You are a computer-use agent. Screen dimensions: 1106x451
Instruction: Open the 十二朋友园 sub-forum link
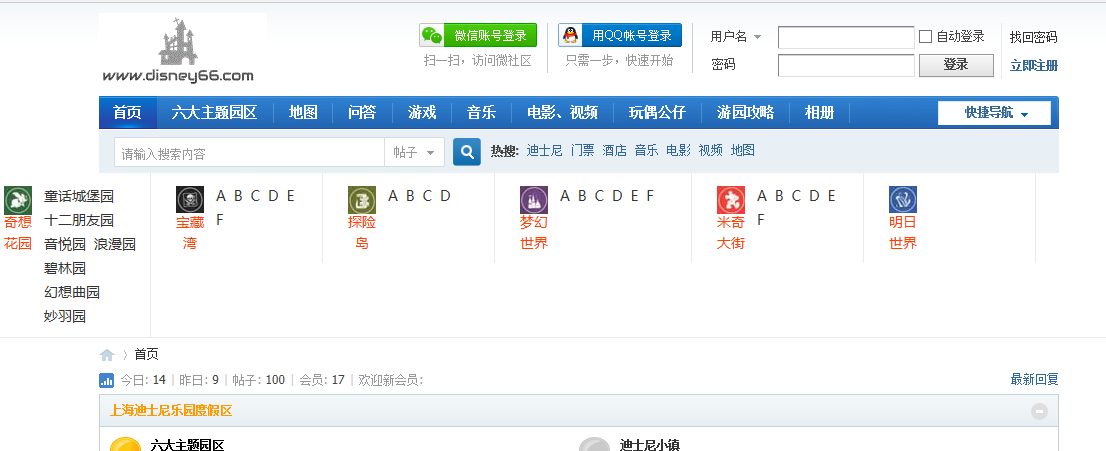(x=79, y=220)
